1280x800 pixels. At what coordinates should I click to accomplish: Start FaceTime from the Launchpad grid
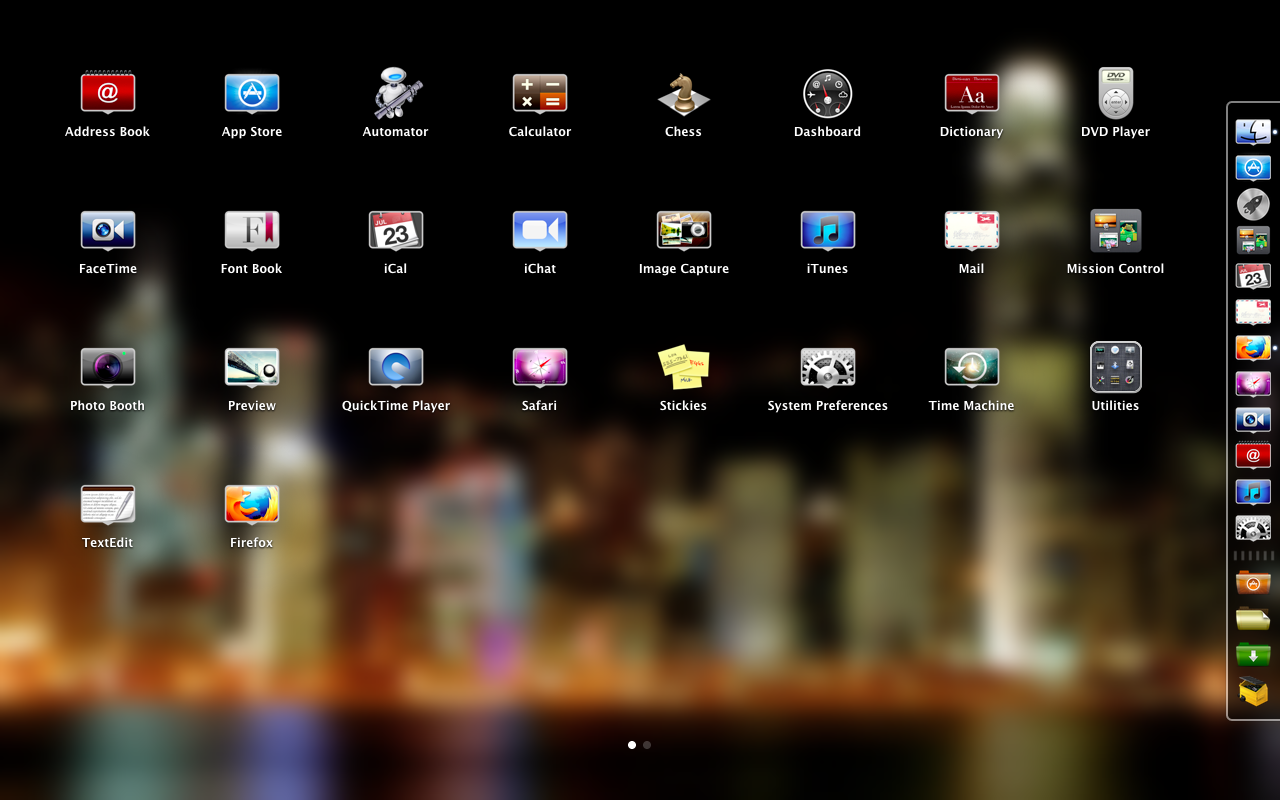108,231
